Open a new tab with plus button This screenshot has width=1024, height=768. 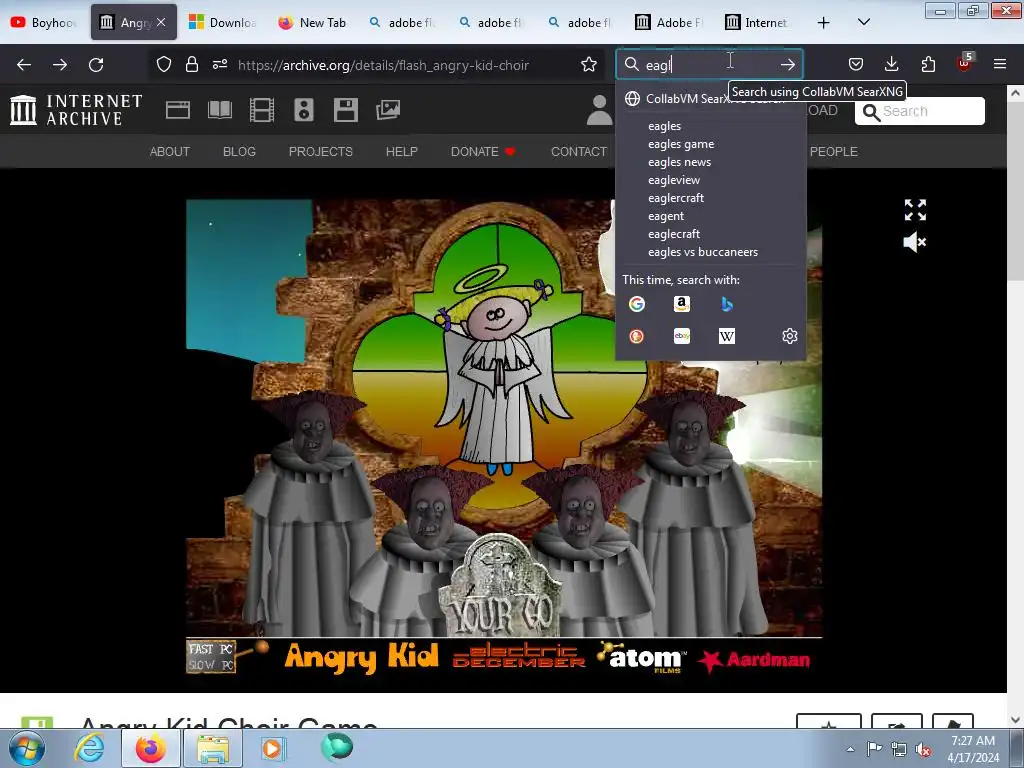coord(824,22)
